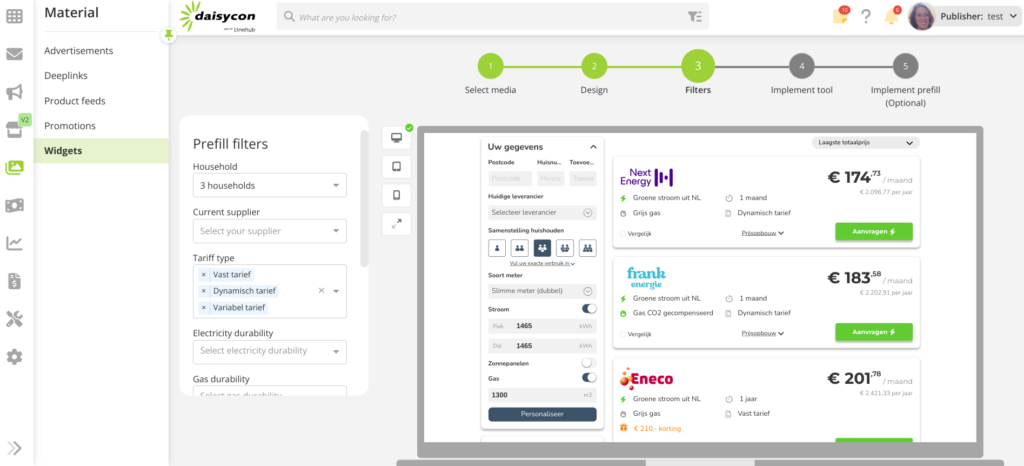
Task: Go to step 4 Implement tool
Action: tap(801, 67)
